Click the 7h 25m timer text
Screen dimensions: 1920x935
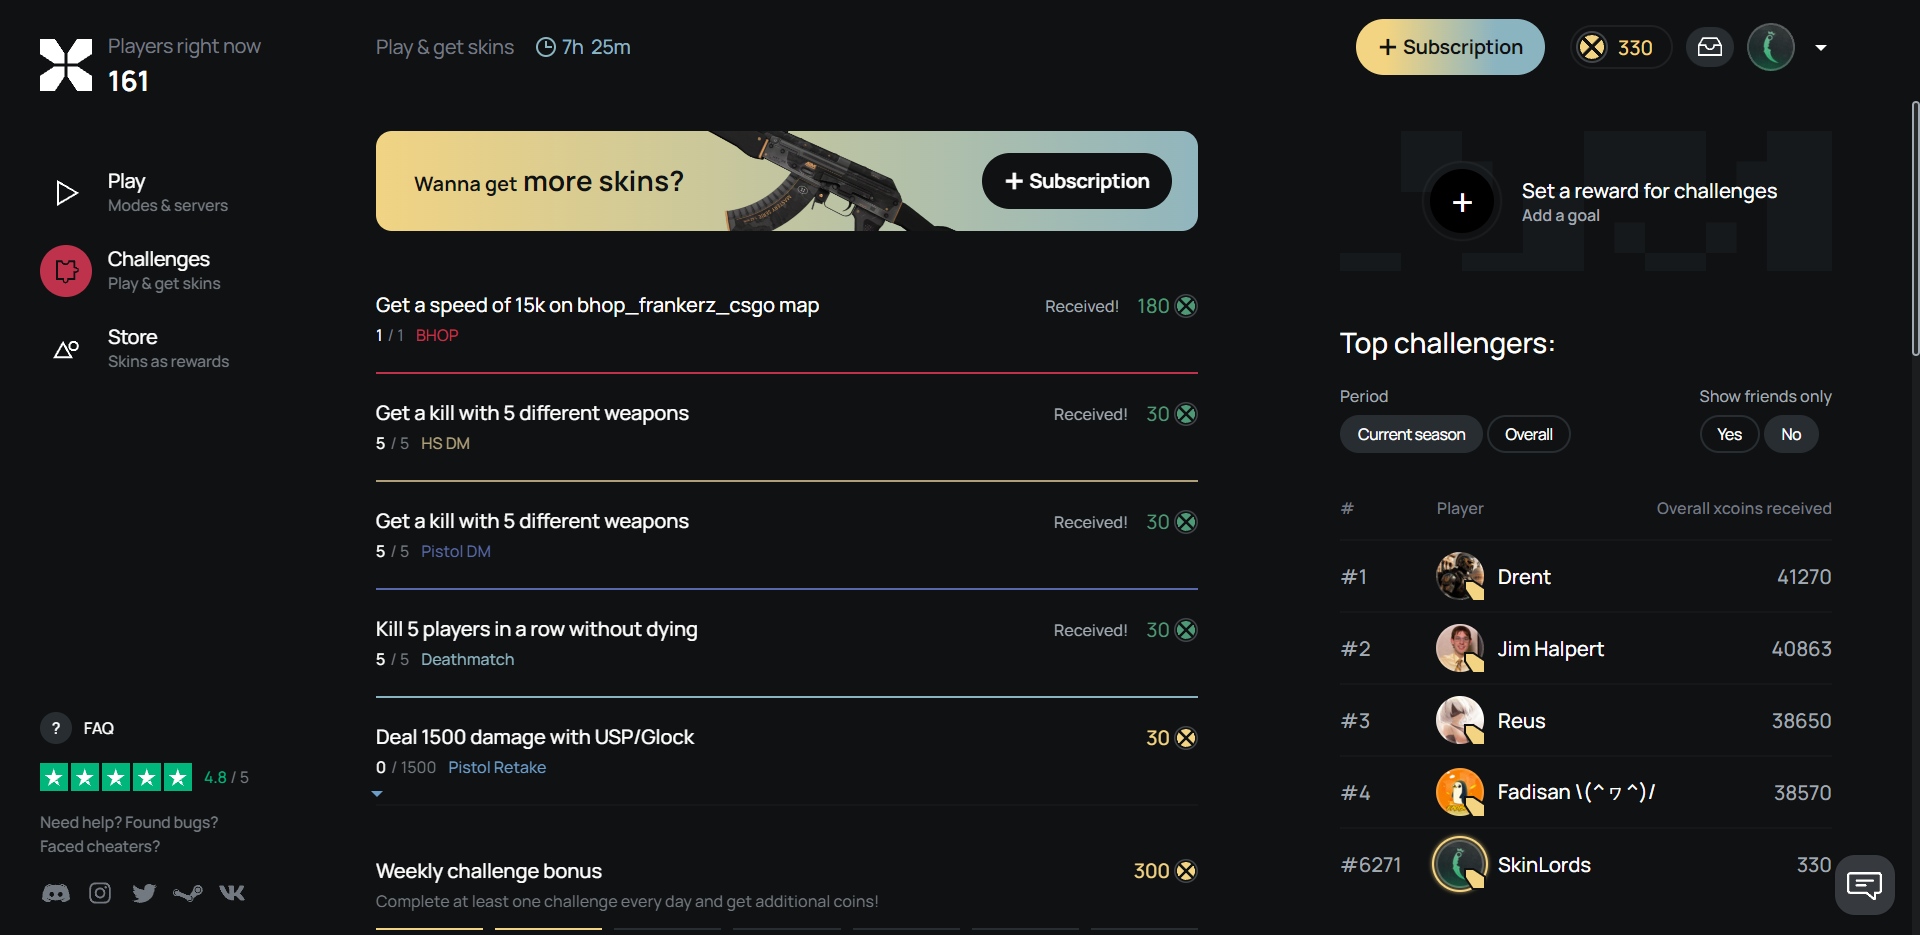(596, 47)
